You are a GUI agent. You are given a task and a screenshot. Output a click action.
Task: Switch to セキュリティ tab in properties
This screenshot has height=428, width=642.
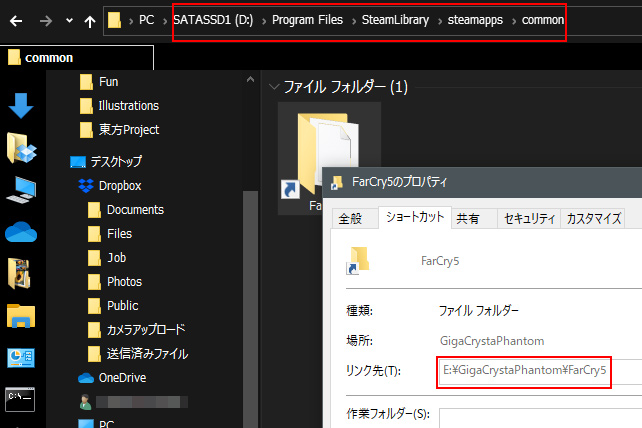click(529, 219)
